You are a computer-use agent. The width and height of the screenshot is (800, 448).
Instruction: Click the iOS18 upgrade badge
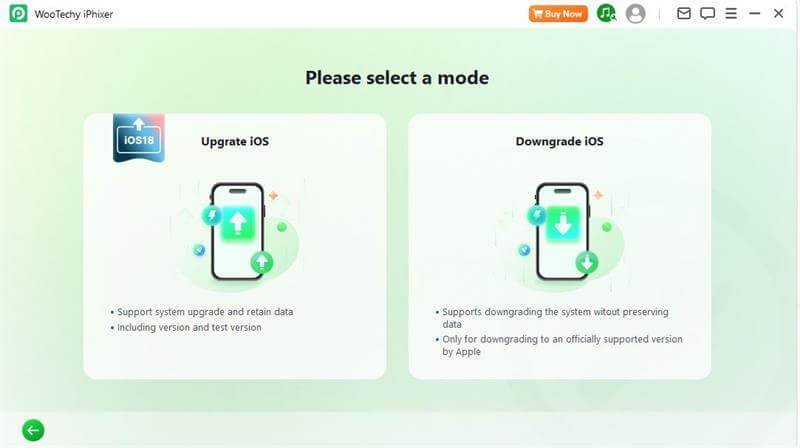tap(139, 138)
